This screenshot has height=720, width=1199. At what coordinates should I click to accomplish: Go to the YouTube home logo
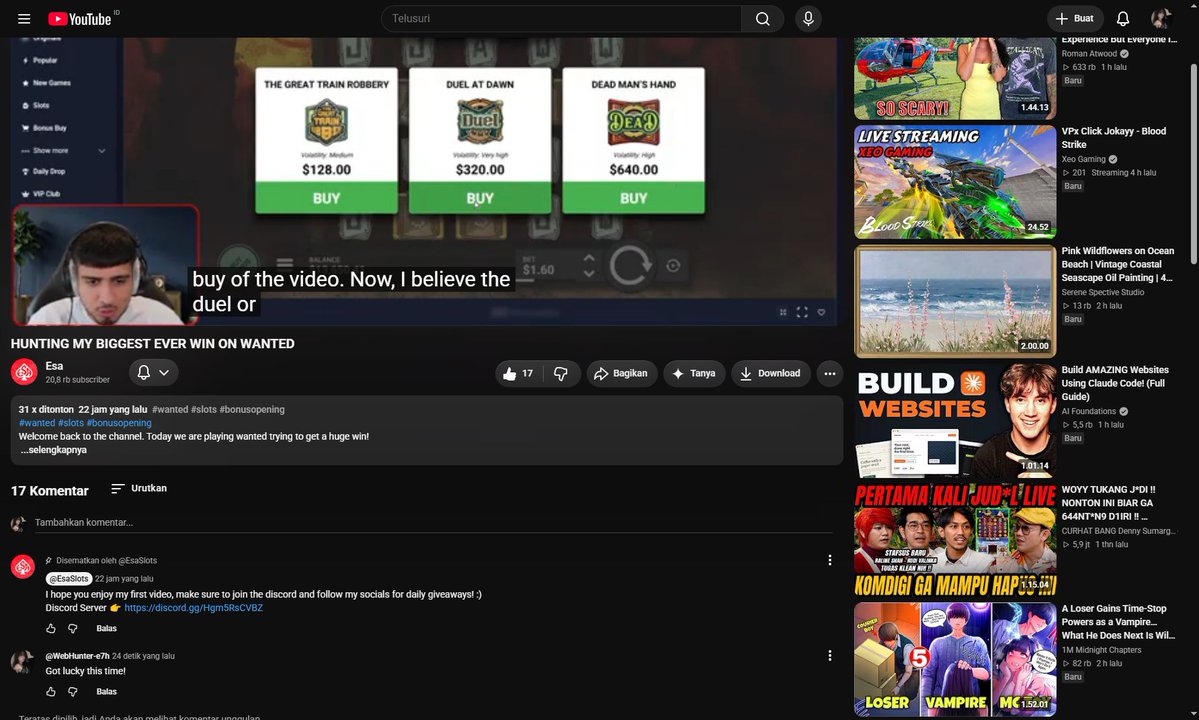pyautogui.click(x=80, y=18)
